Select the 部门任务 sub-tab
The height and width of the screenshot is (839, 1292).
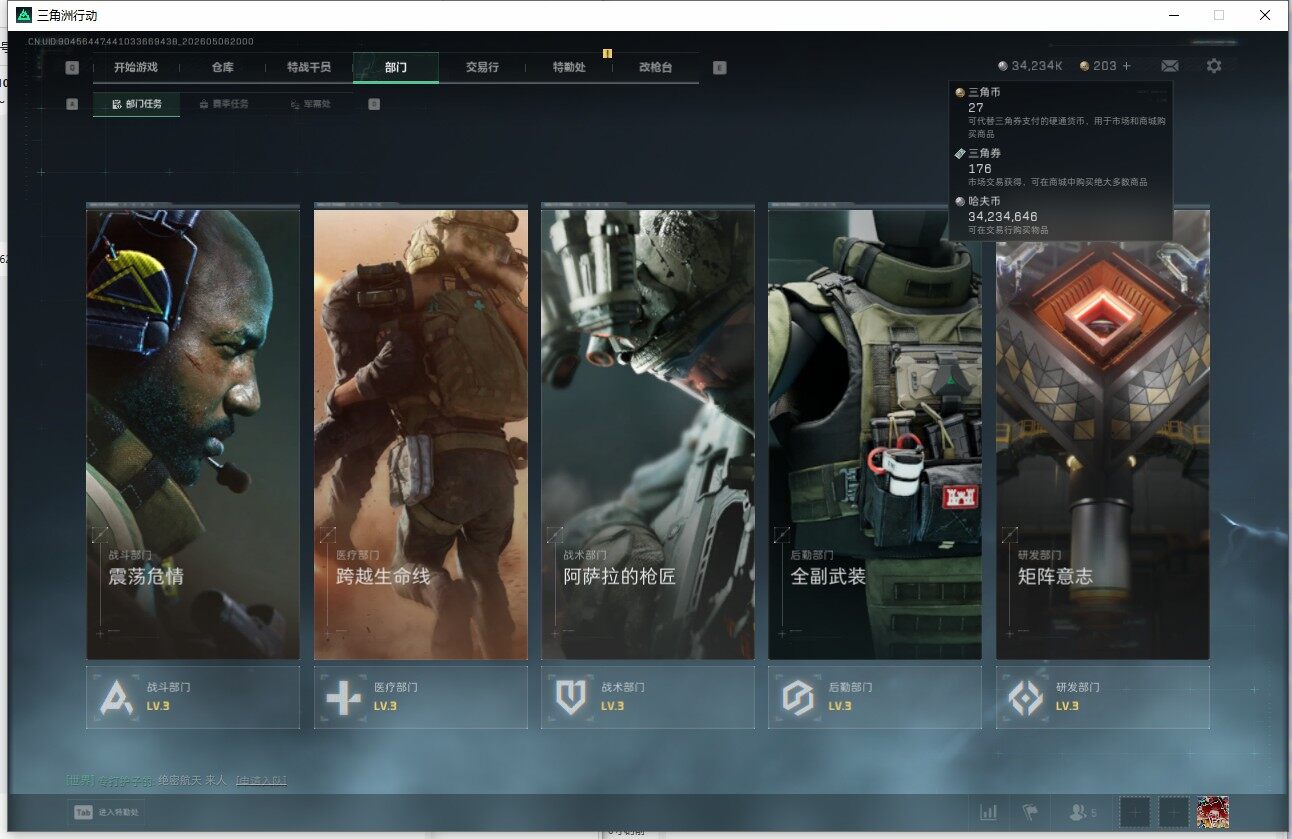point(137,104)
